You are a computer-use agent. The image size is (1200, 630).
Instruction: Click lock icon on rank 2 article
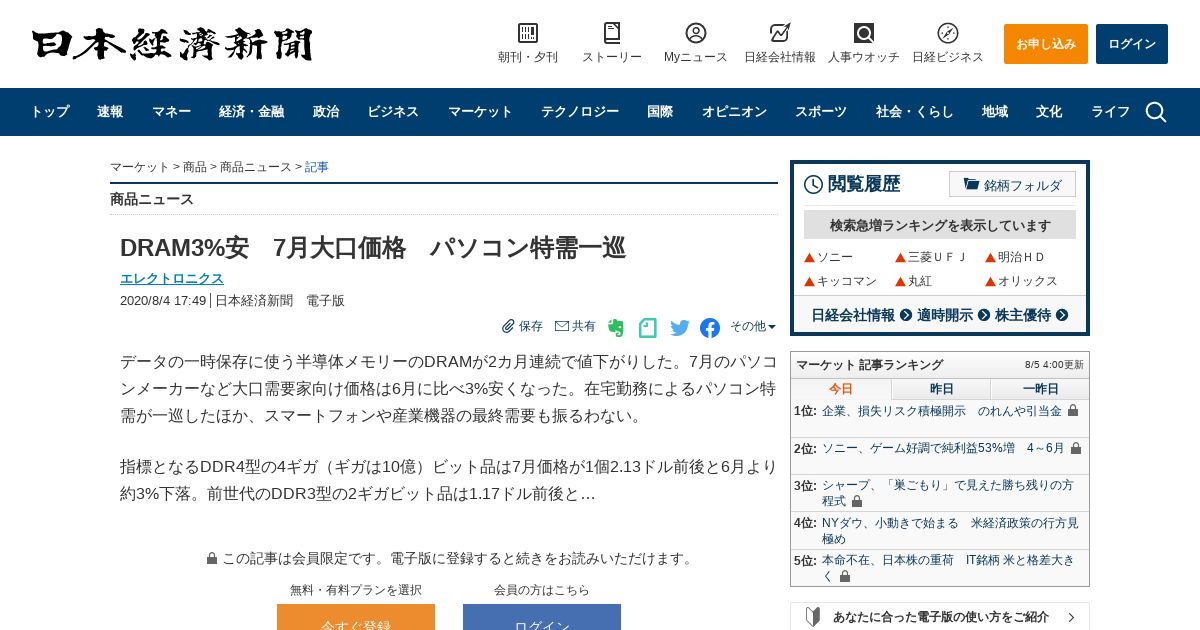1076,449
